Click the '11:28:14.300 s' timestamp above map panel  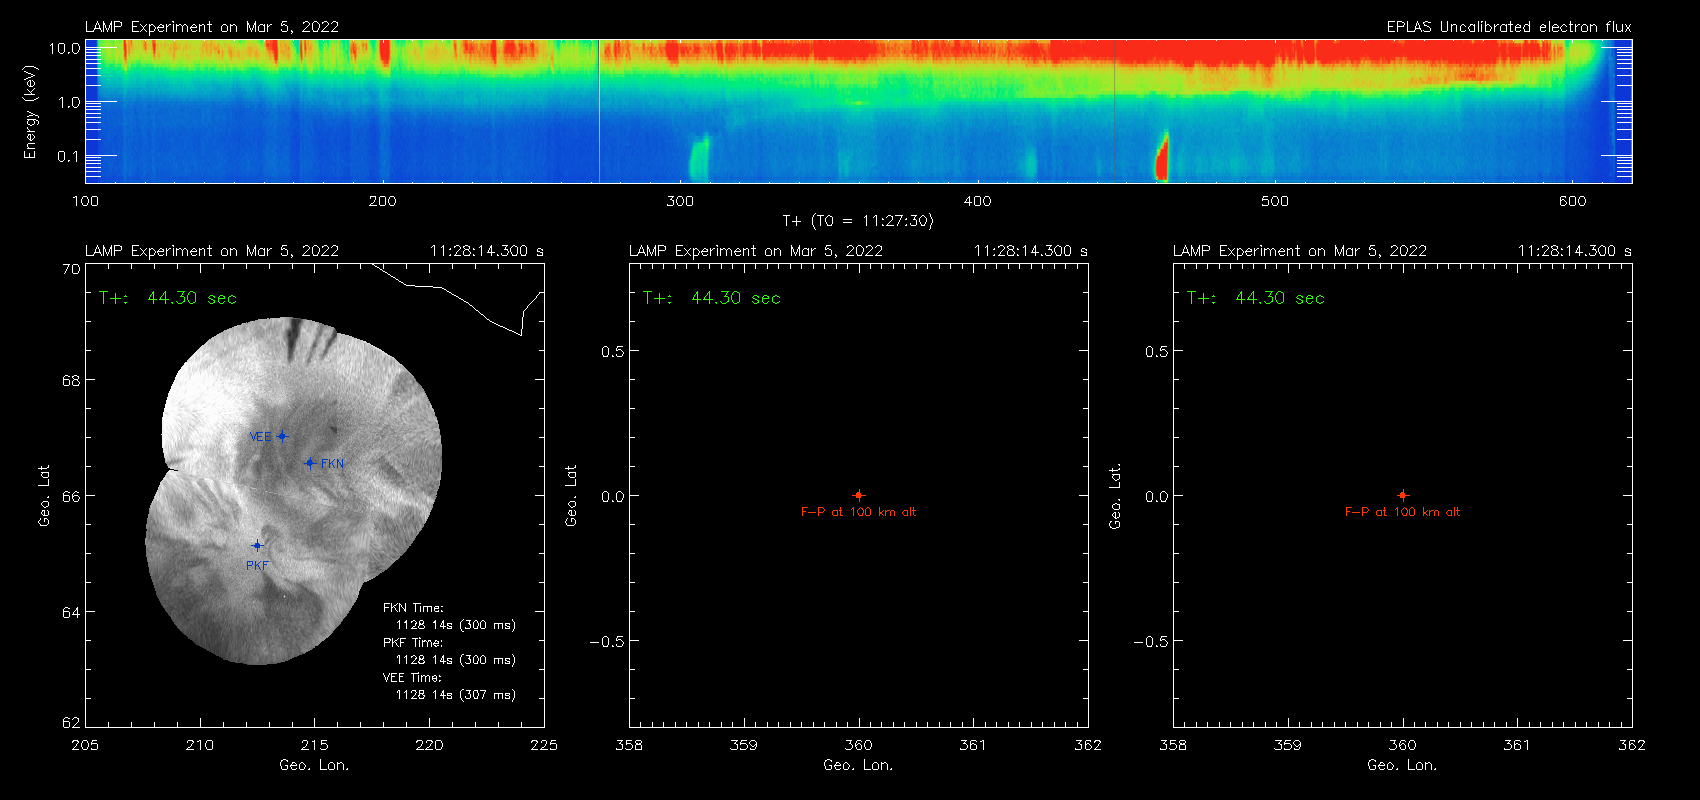pyautogui.click(x=487, y=251)
